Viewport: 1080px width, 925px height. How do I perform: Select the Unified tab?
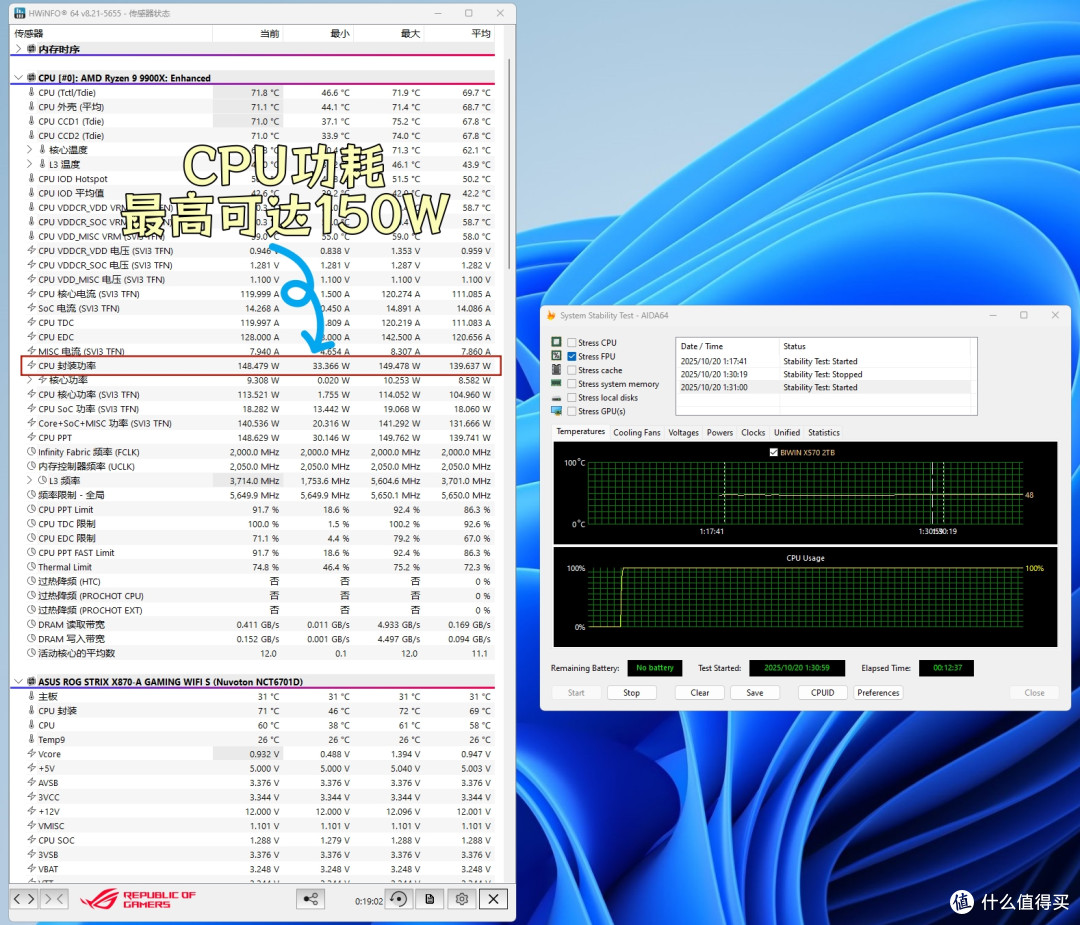tap(787, 433)
